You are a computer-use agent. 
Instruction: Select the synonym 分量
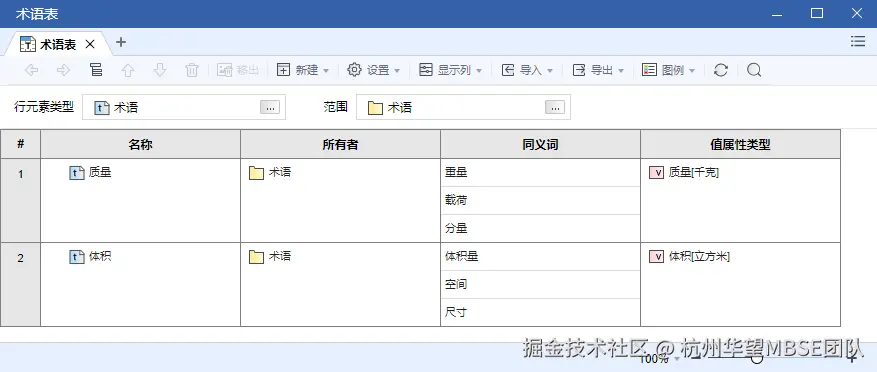pyautogui.click(x=540, y=228)
